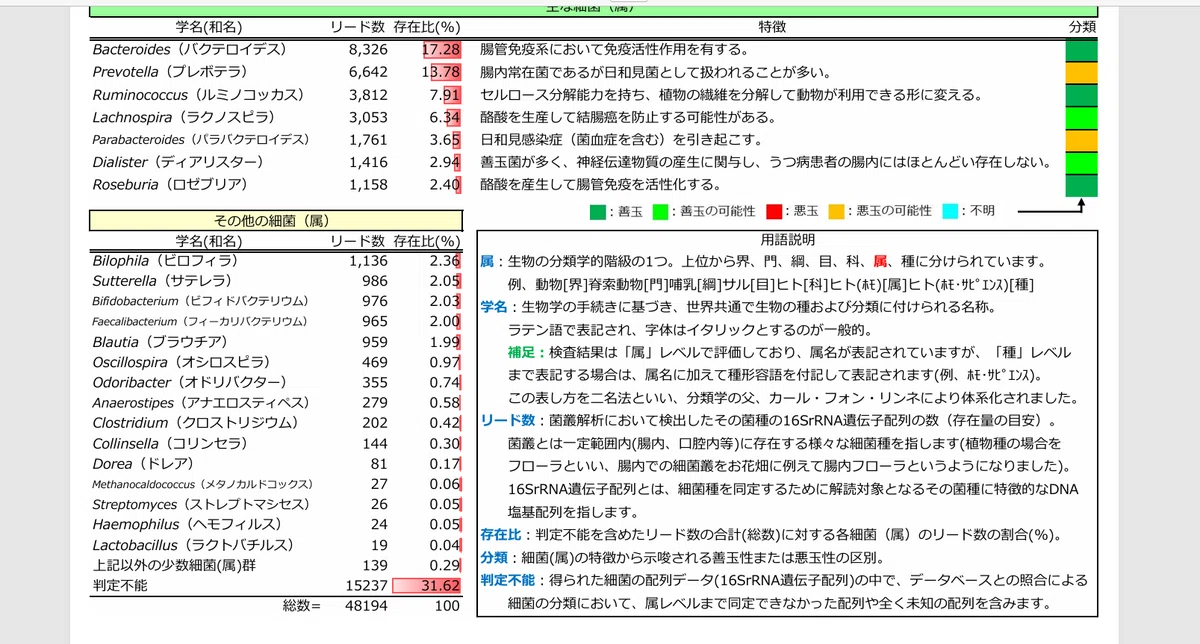This screenshot has width=1200, height=644.
Task: Select the read count 15237
Action: pyautogui.click(x=366, y=585)
